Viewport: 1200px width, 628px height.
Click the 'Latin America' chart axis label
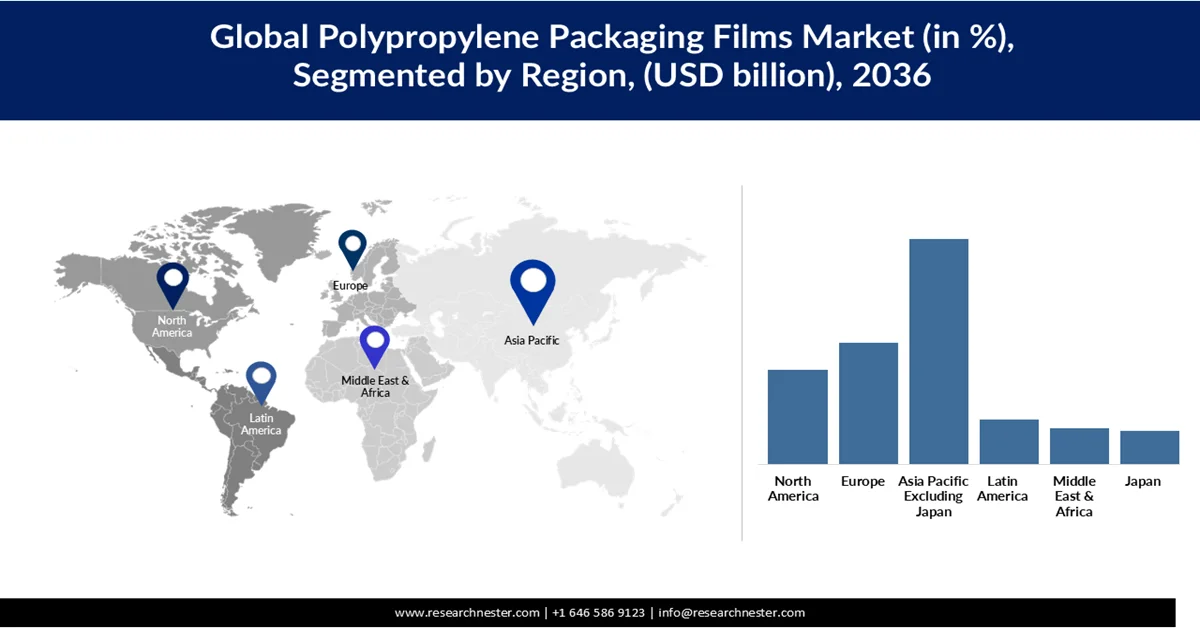1003,489
